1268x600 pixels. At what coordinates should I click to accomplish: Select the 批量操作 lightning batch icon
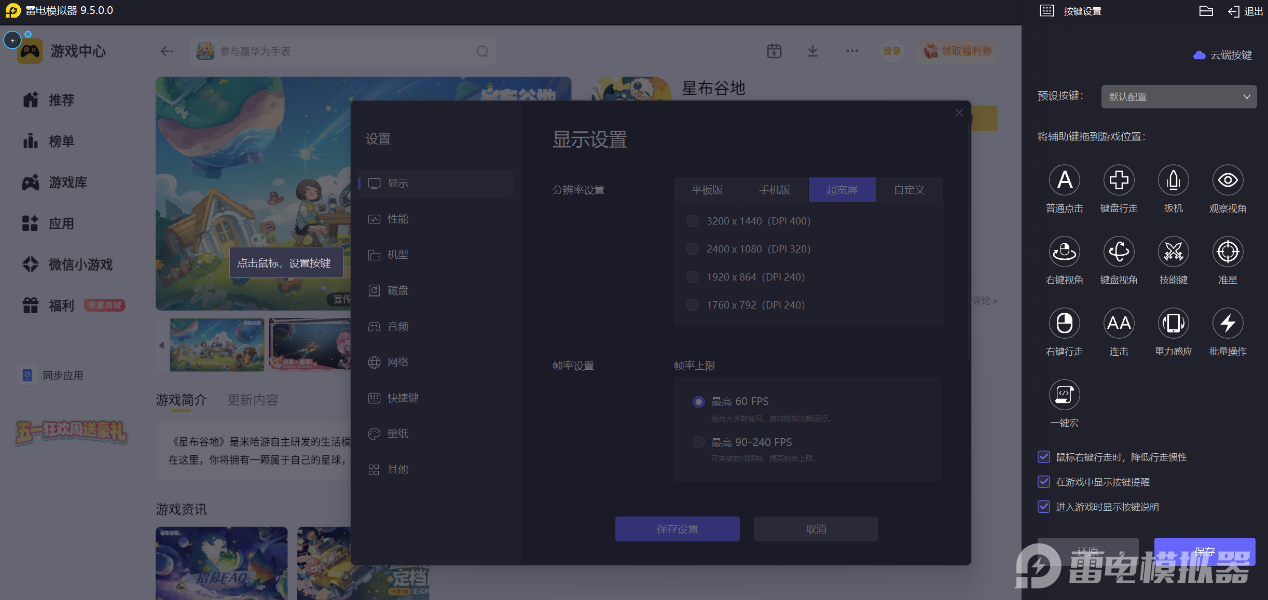[x=1227, y=323]
